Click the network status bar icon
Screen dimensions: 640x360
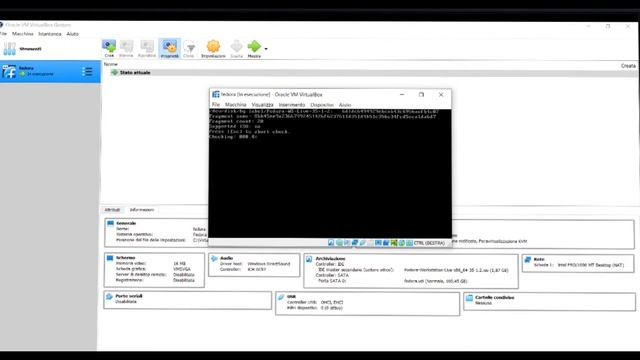pyautogui.click(x=355, y=243)
